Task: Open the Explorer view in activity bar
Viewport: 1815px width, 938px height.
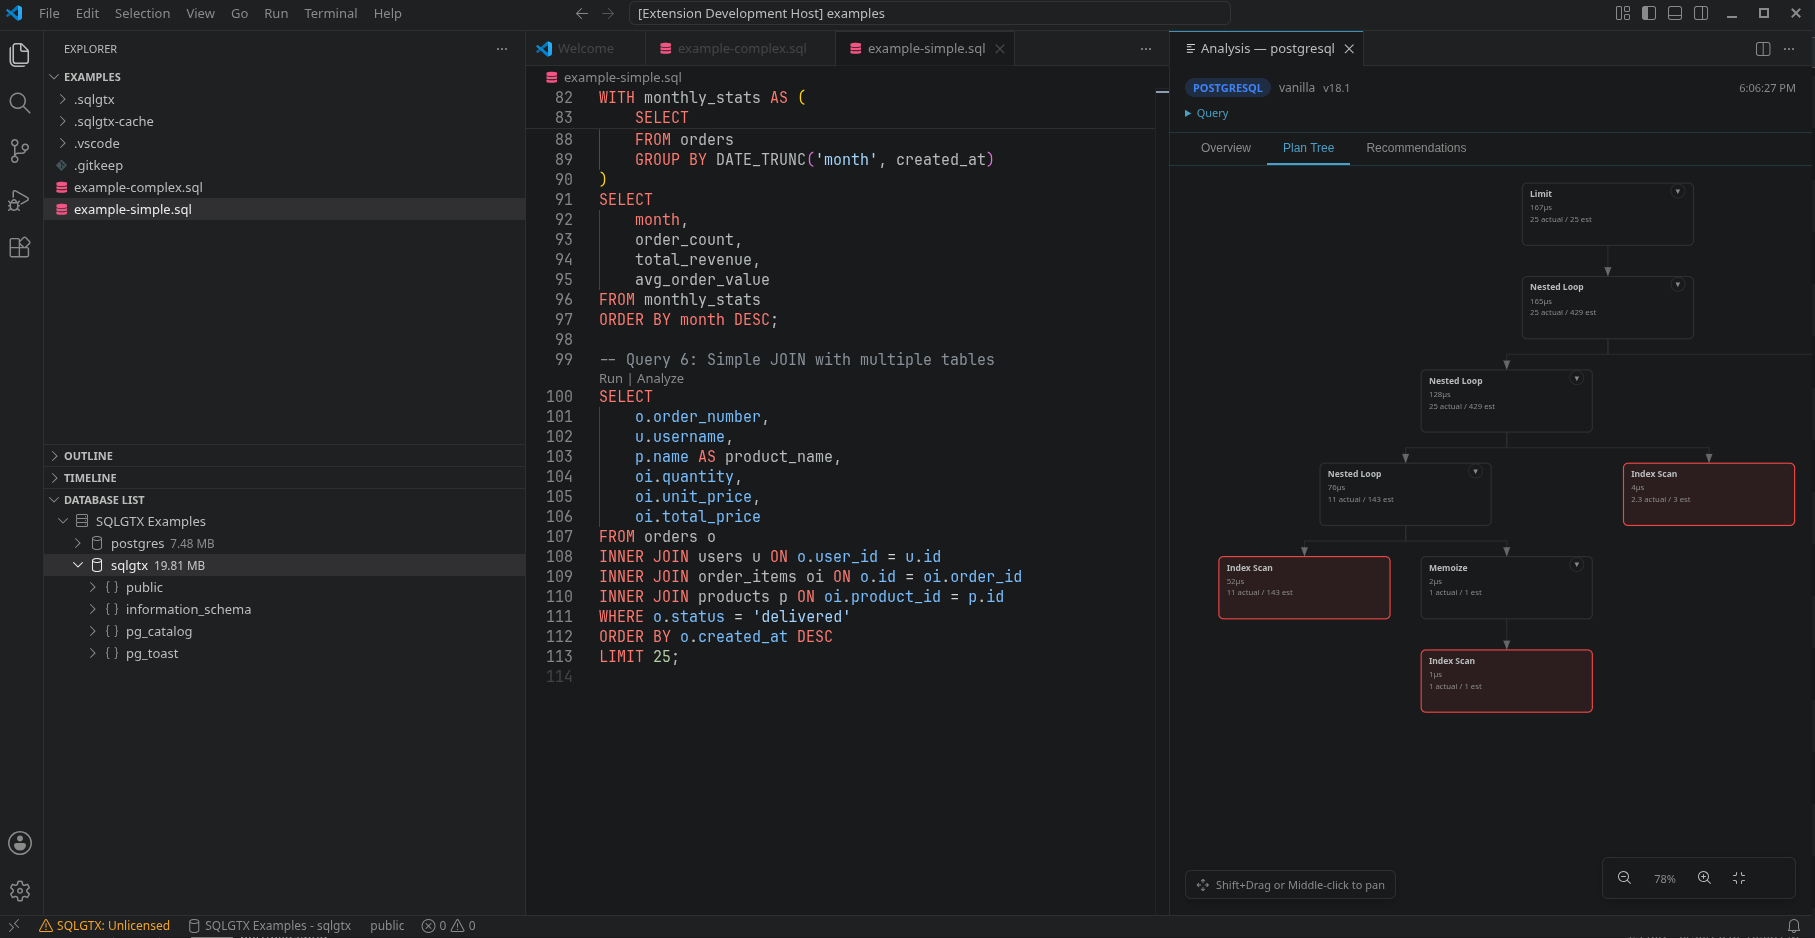Action: [19, 55]
